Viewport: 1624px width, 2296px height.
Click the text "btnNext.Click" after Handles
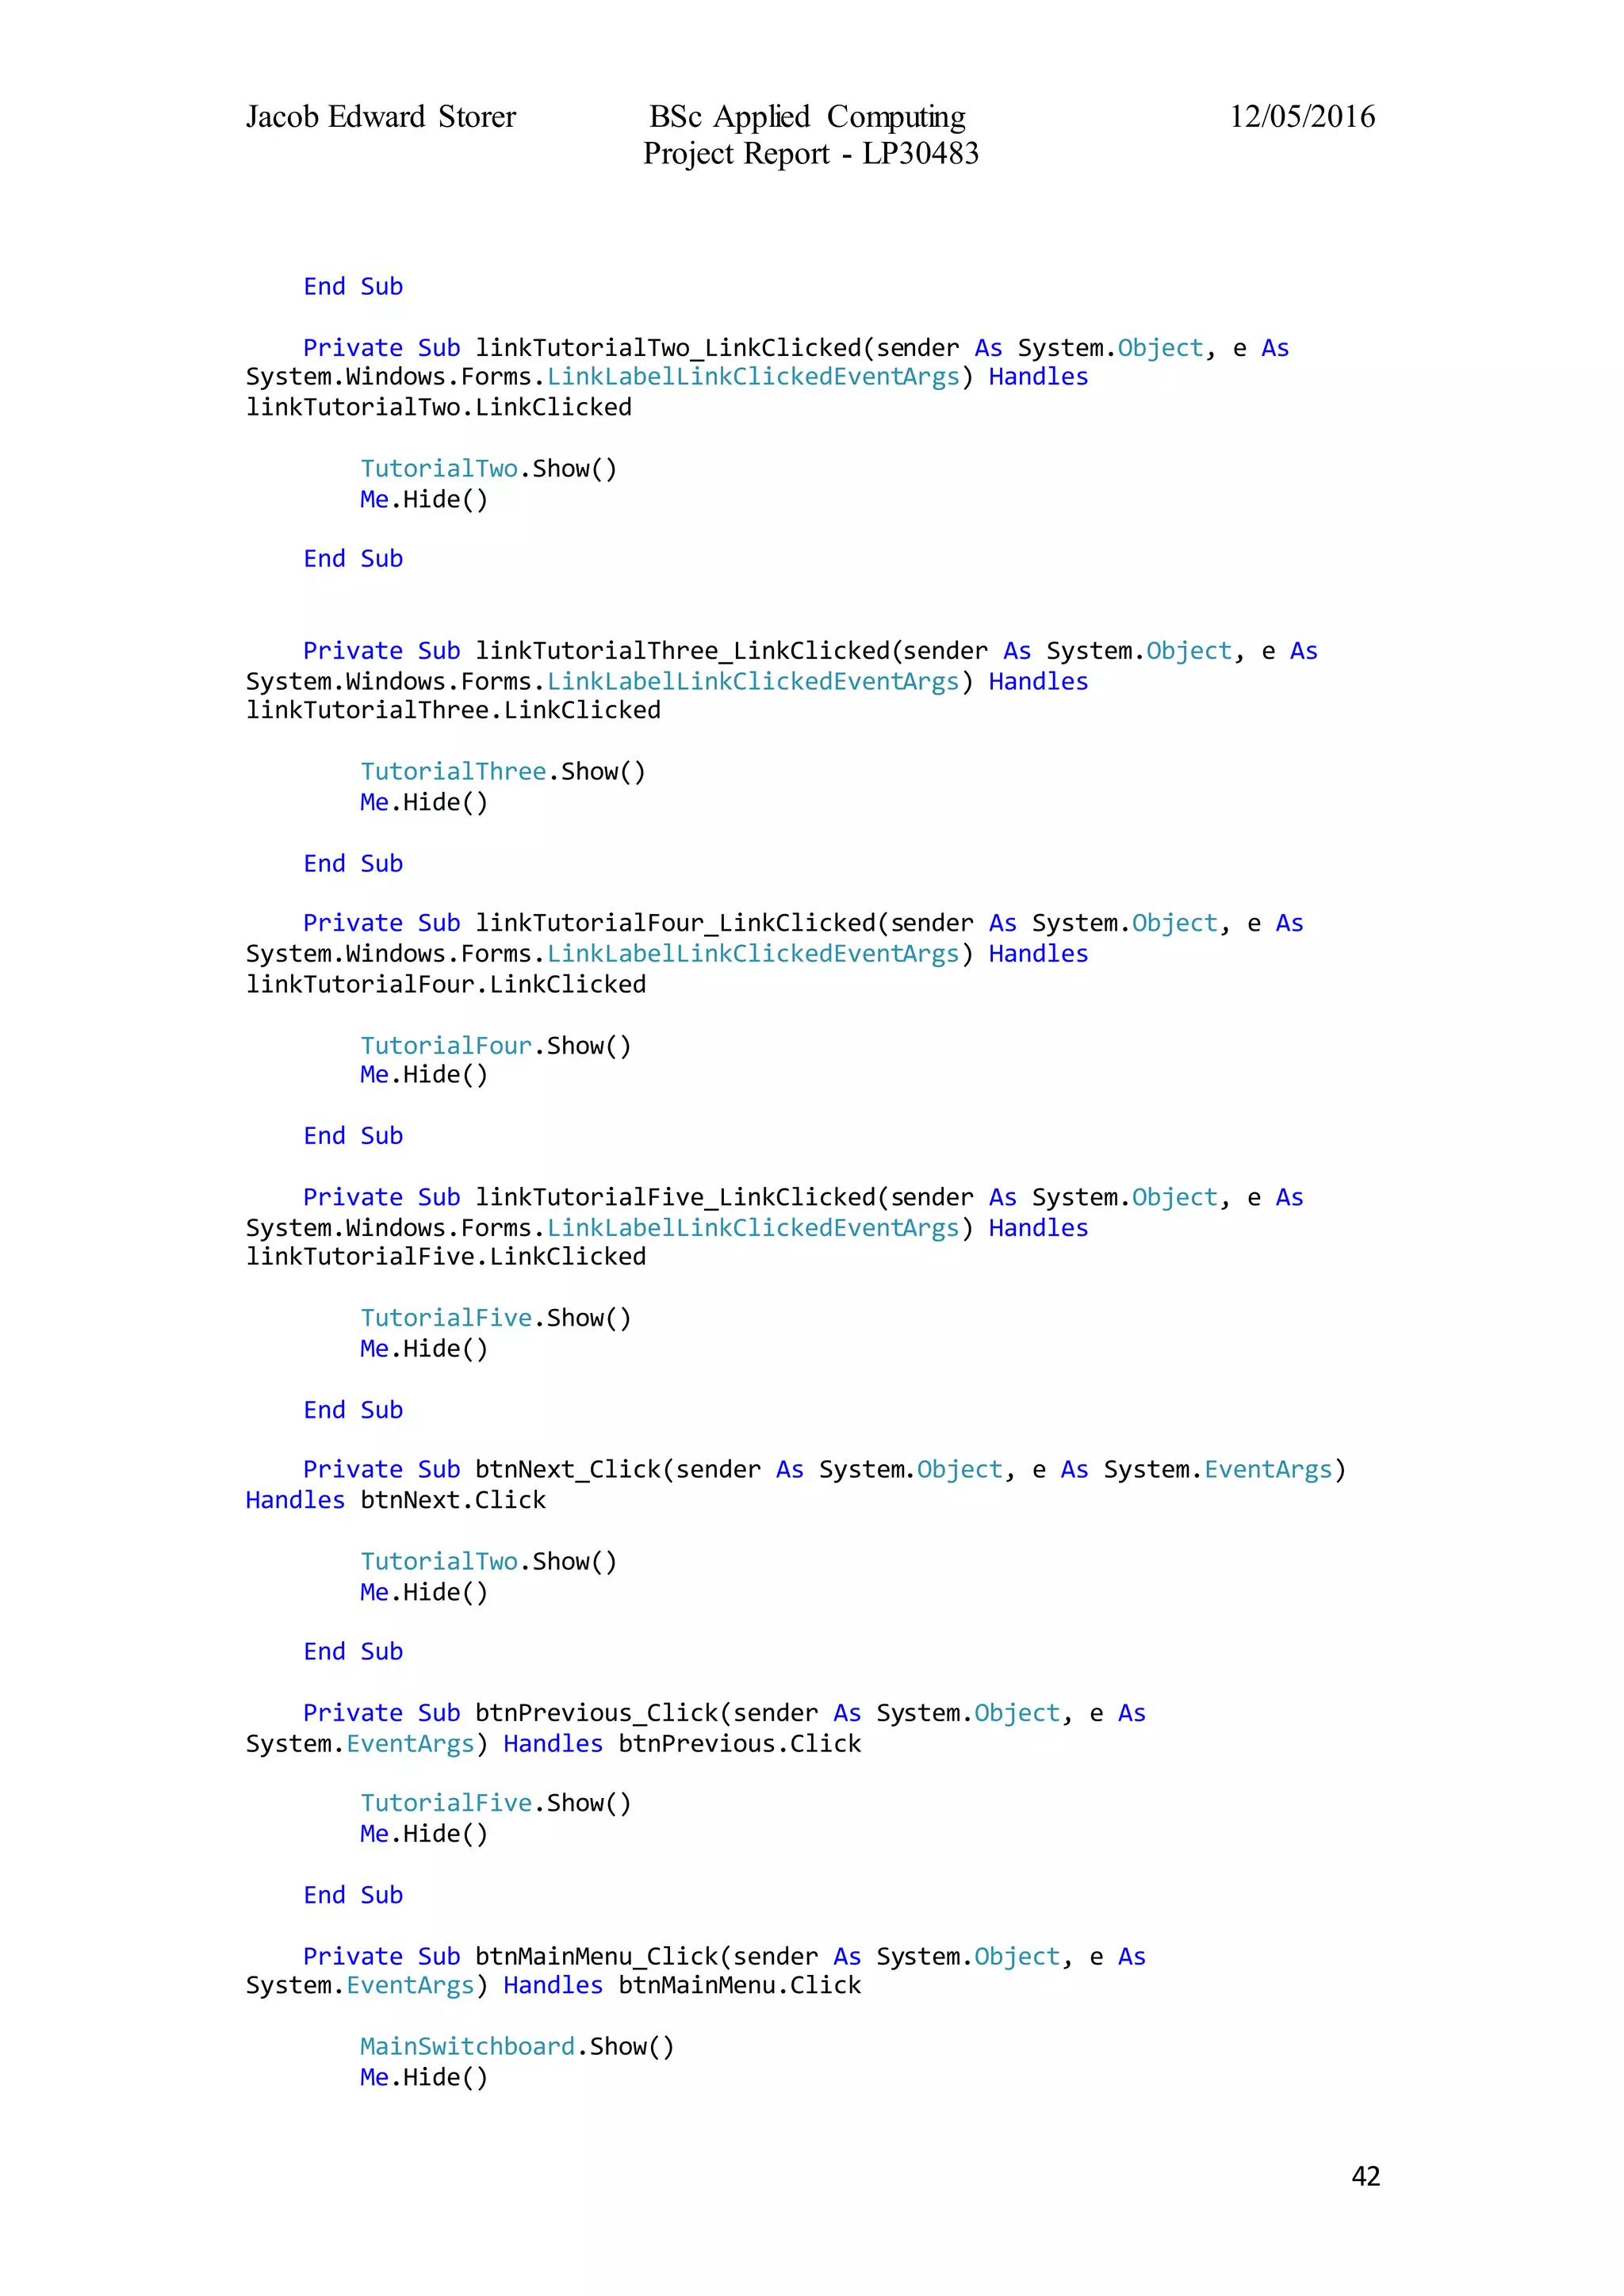[x=453, y=1500]
